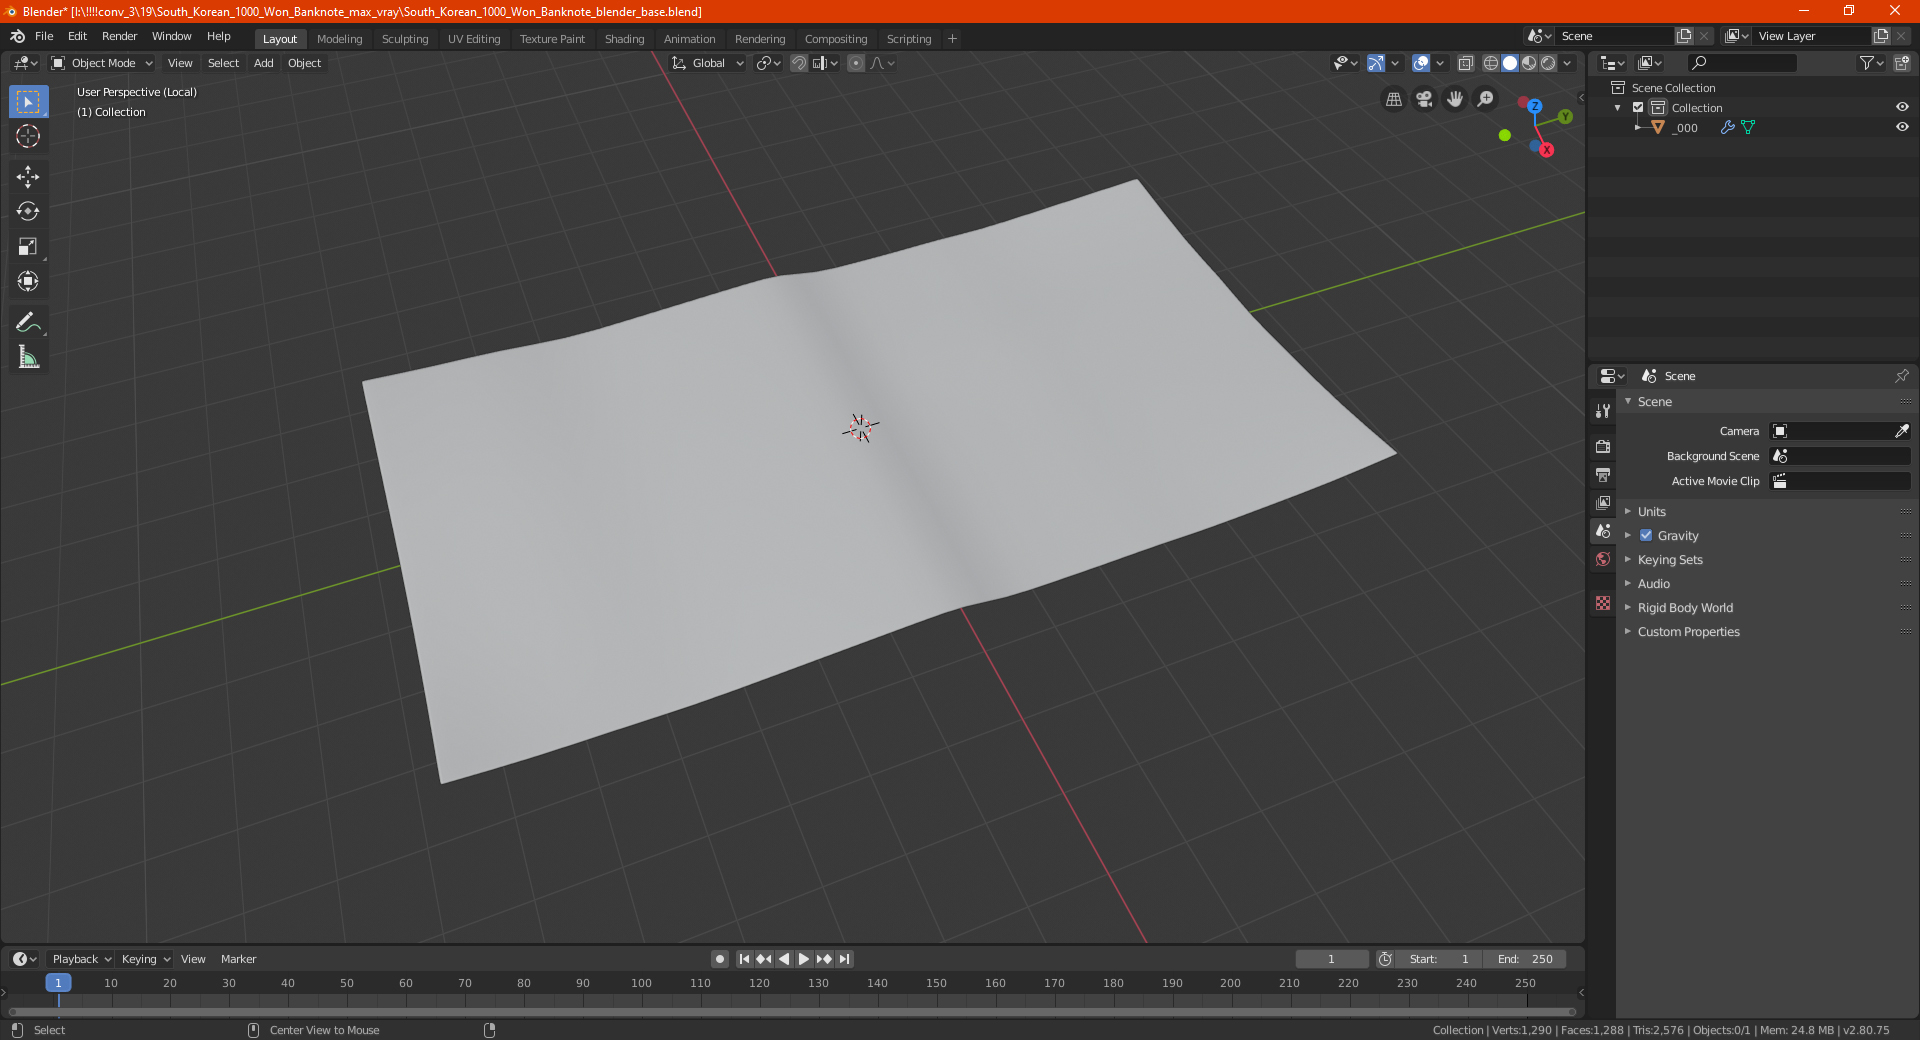Open the viewport Add menu
This screenshot has width=1920, height=1040.
click(x=263, y=63)
